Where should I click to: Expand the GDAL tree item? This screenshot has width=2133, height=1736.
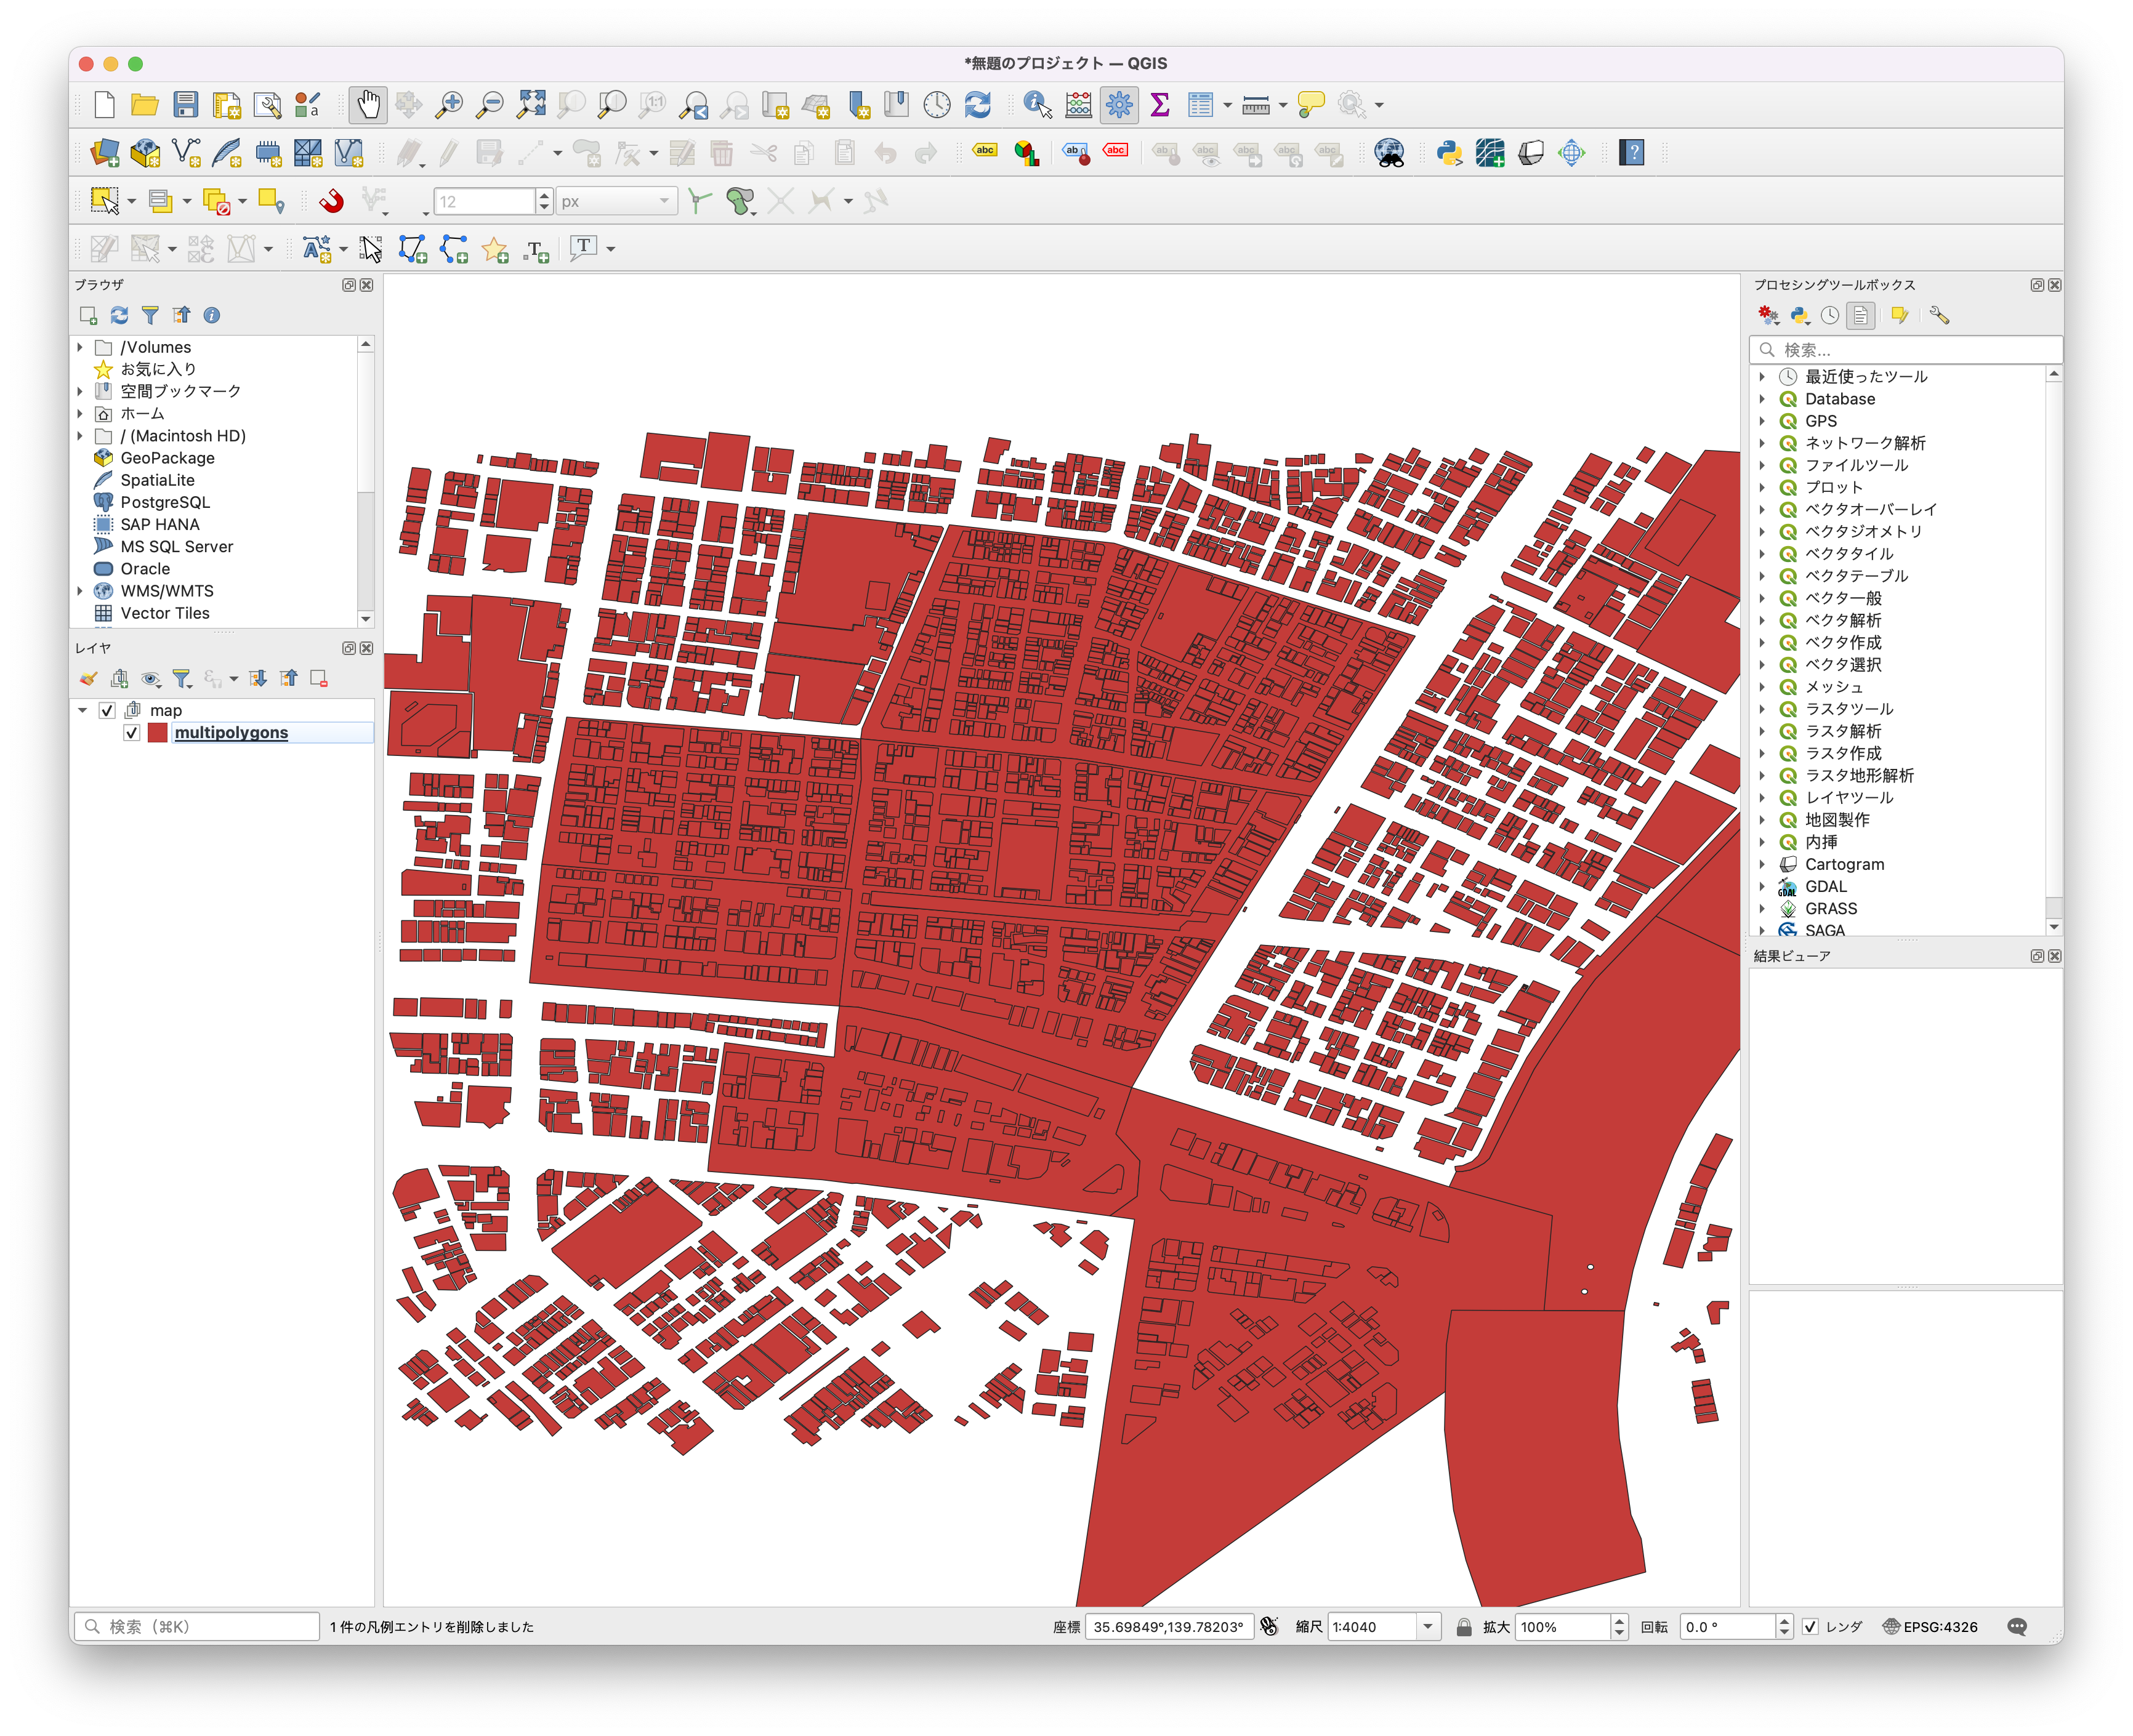tap(1763, 886)
